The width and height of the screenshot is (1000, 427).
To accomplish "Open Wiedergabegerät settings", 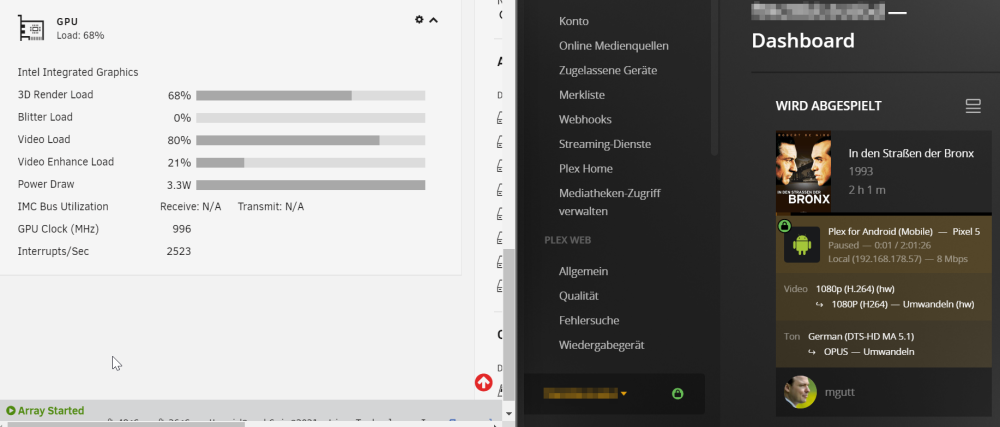I will click(601, 345).
